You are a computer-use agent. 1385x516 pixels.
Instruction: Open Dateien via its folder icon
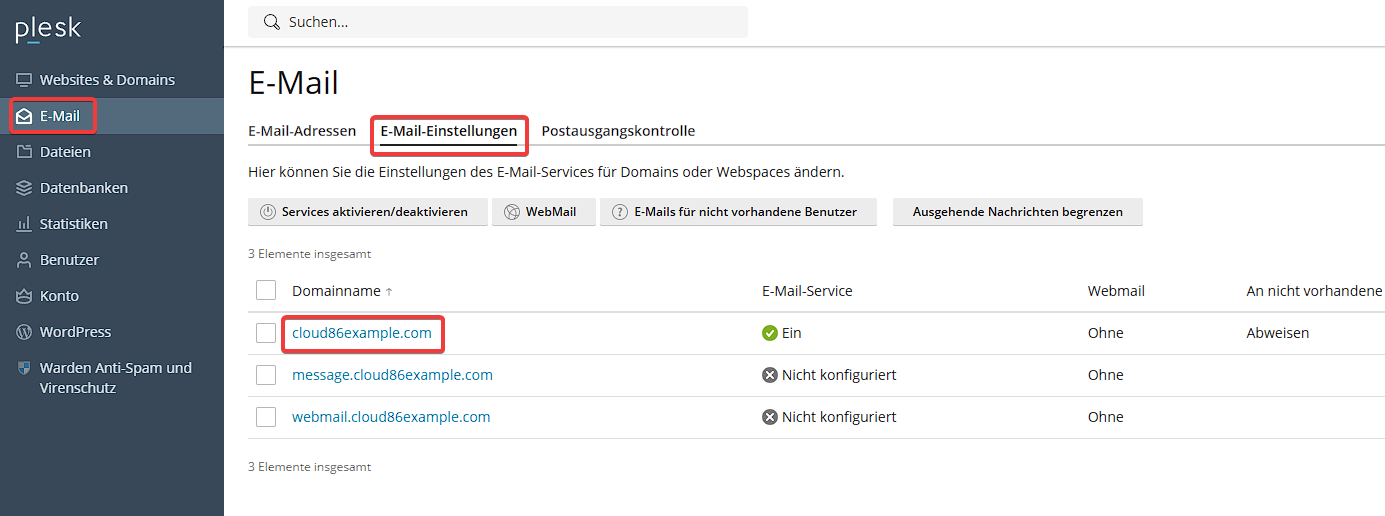coord(24,152)
